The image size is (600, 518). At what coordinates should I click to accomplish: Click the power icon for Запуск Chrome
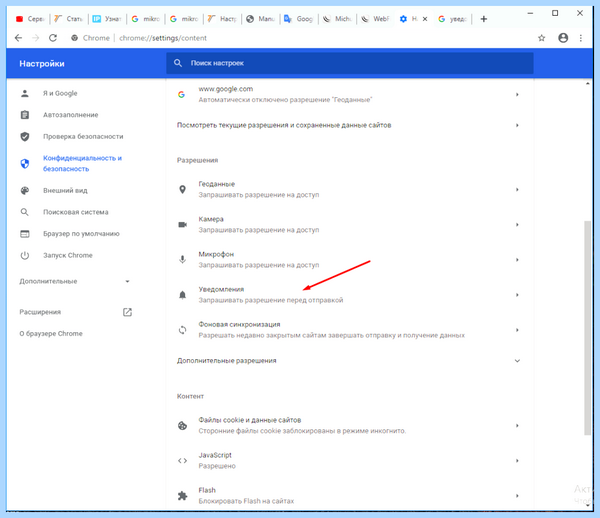(25, 255)
